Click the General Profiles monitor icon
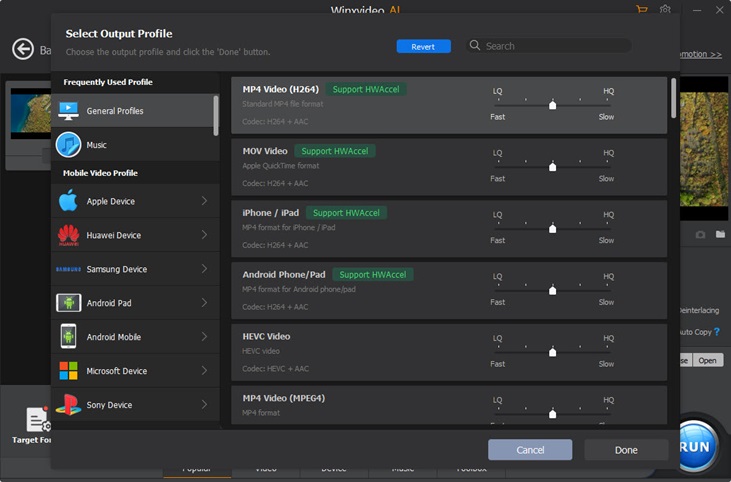Image resolution: width=731 pixels, height=482 pixels. pyautogui.click(x=69, y=111)
